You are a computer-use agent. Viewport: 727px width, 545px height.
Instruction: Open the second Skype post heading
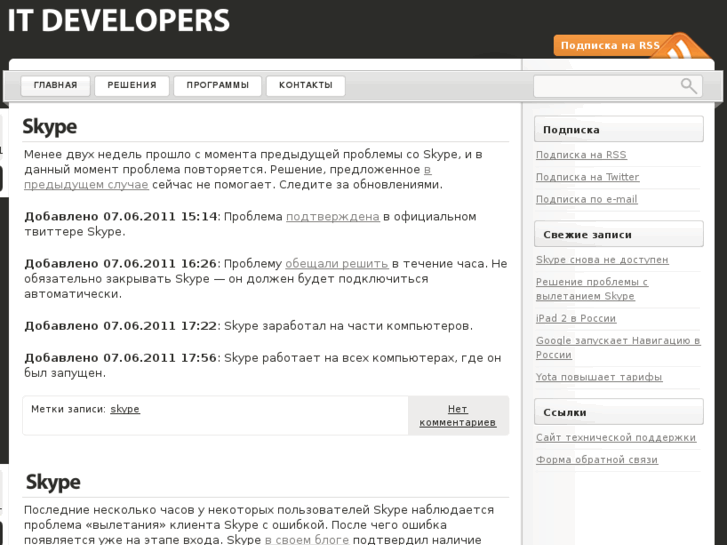53,482
